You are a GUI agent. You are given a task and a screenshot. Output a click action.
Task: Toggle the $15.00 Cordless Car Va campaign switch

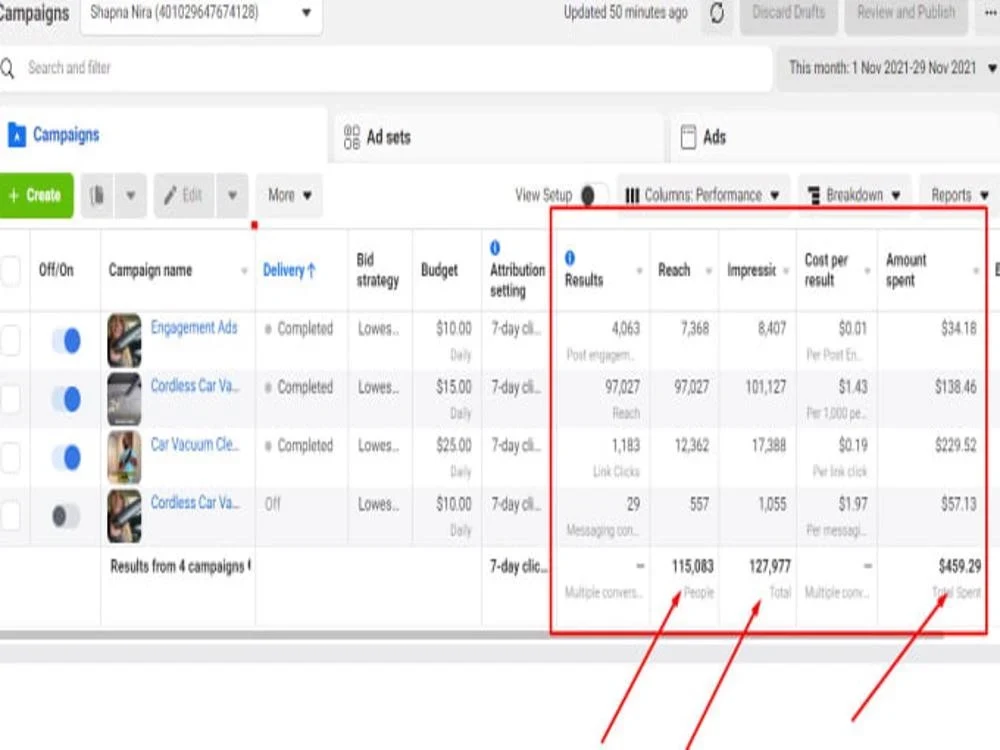click(66, 399)
